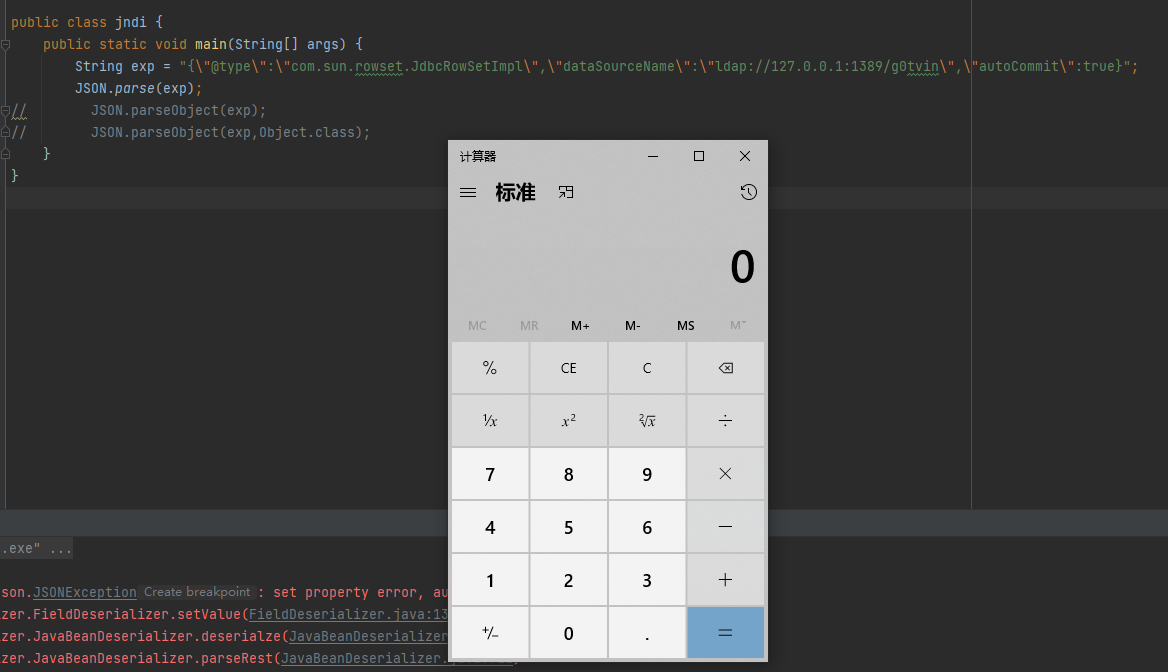
Task: Collapse the main method fold marker in editor
Action: [x=5, y=45]
